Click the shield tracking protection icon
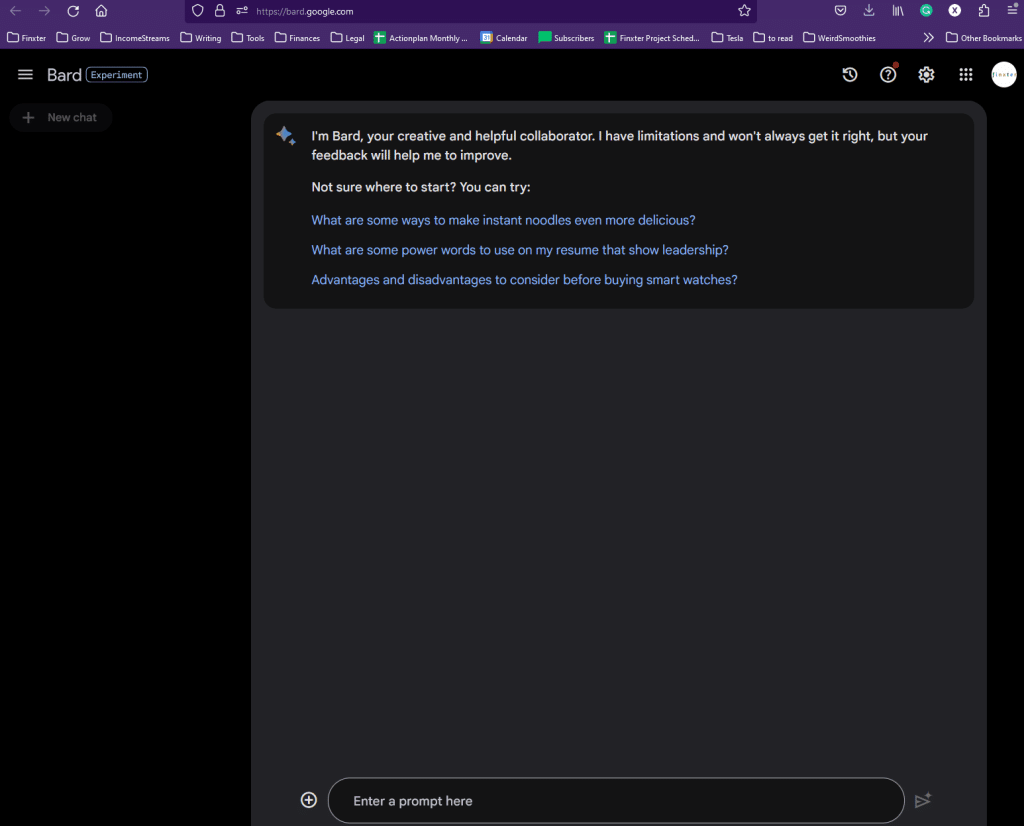Image resolution: width=1024 pixels, height=826 pixels. click(198, 10)
